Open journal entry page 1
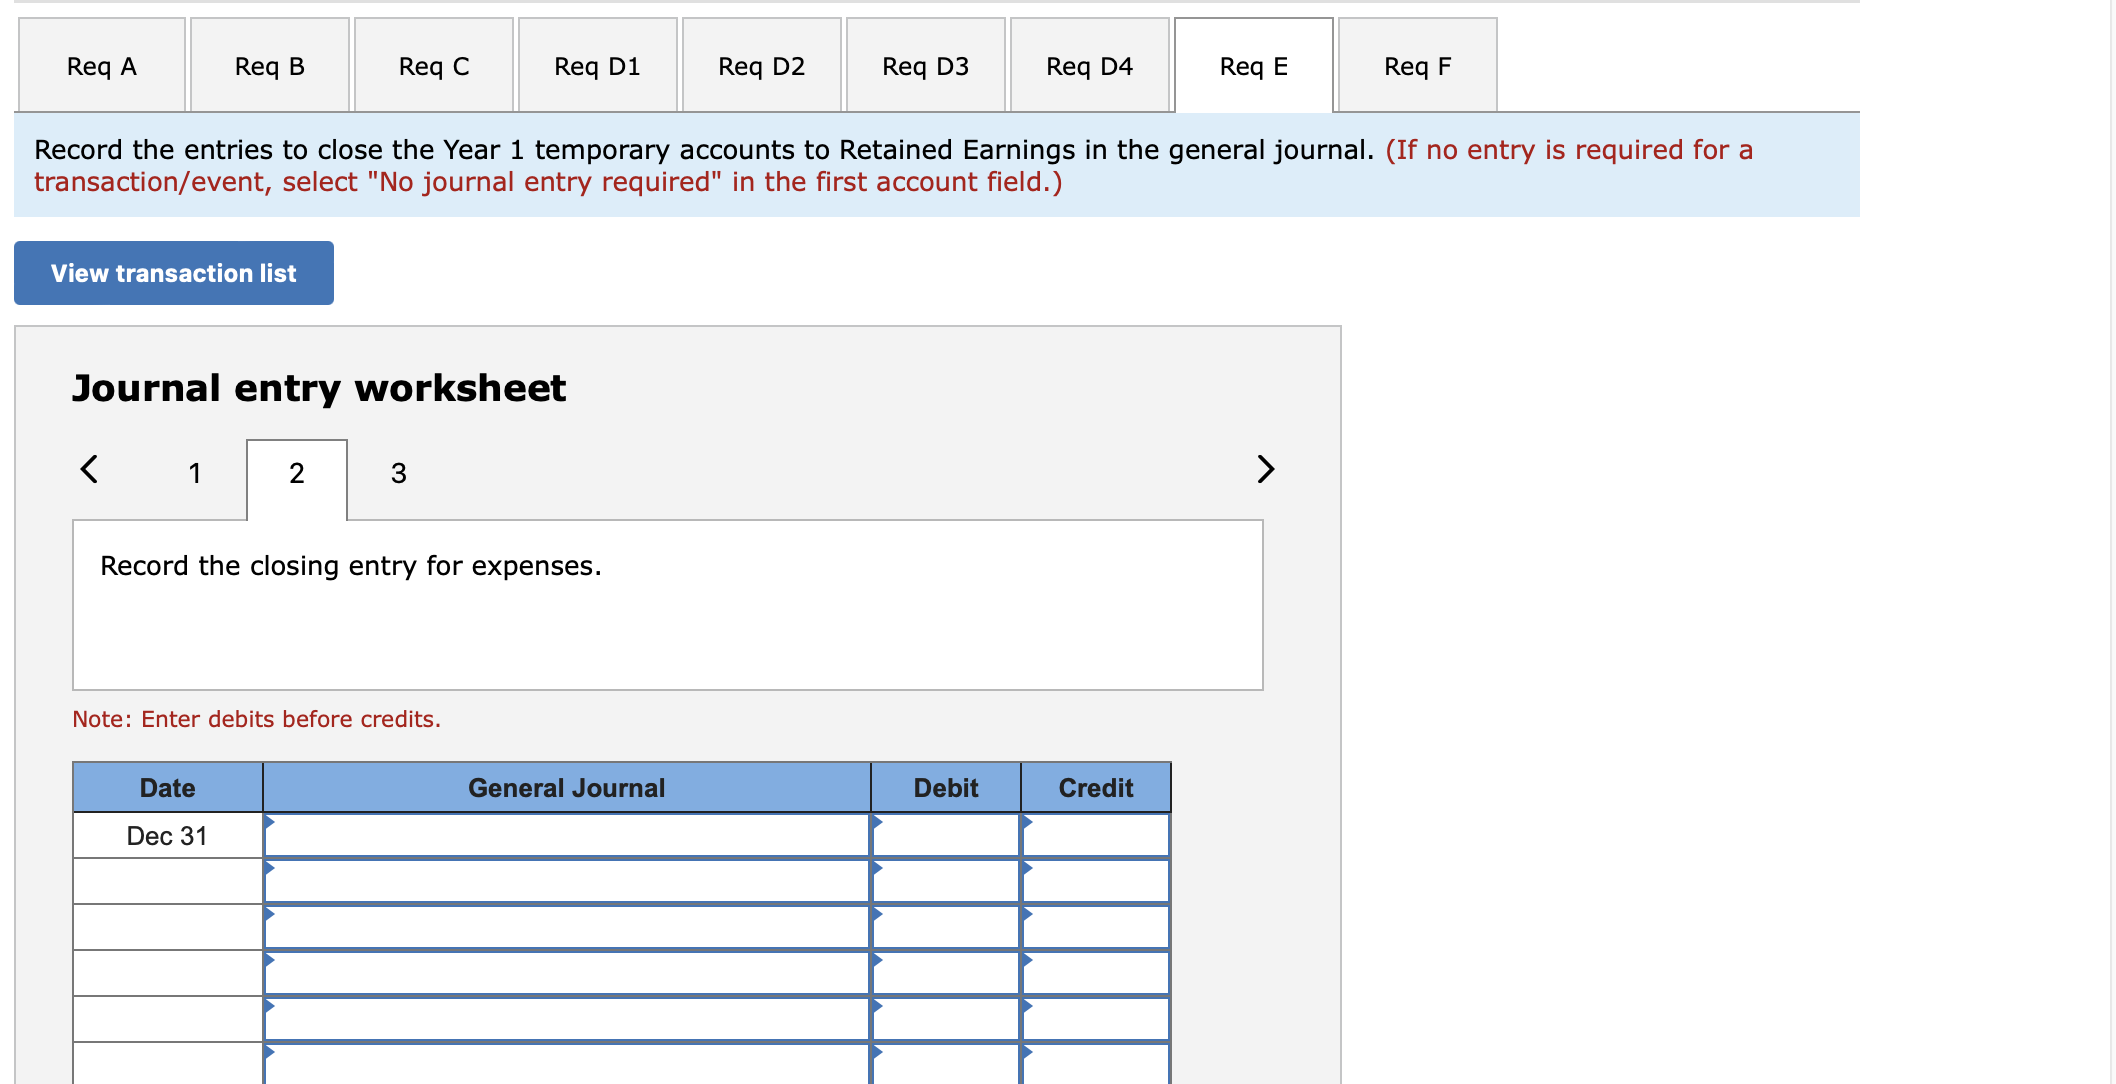This screenshot has width=2116, height=1084. point(195,473)
